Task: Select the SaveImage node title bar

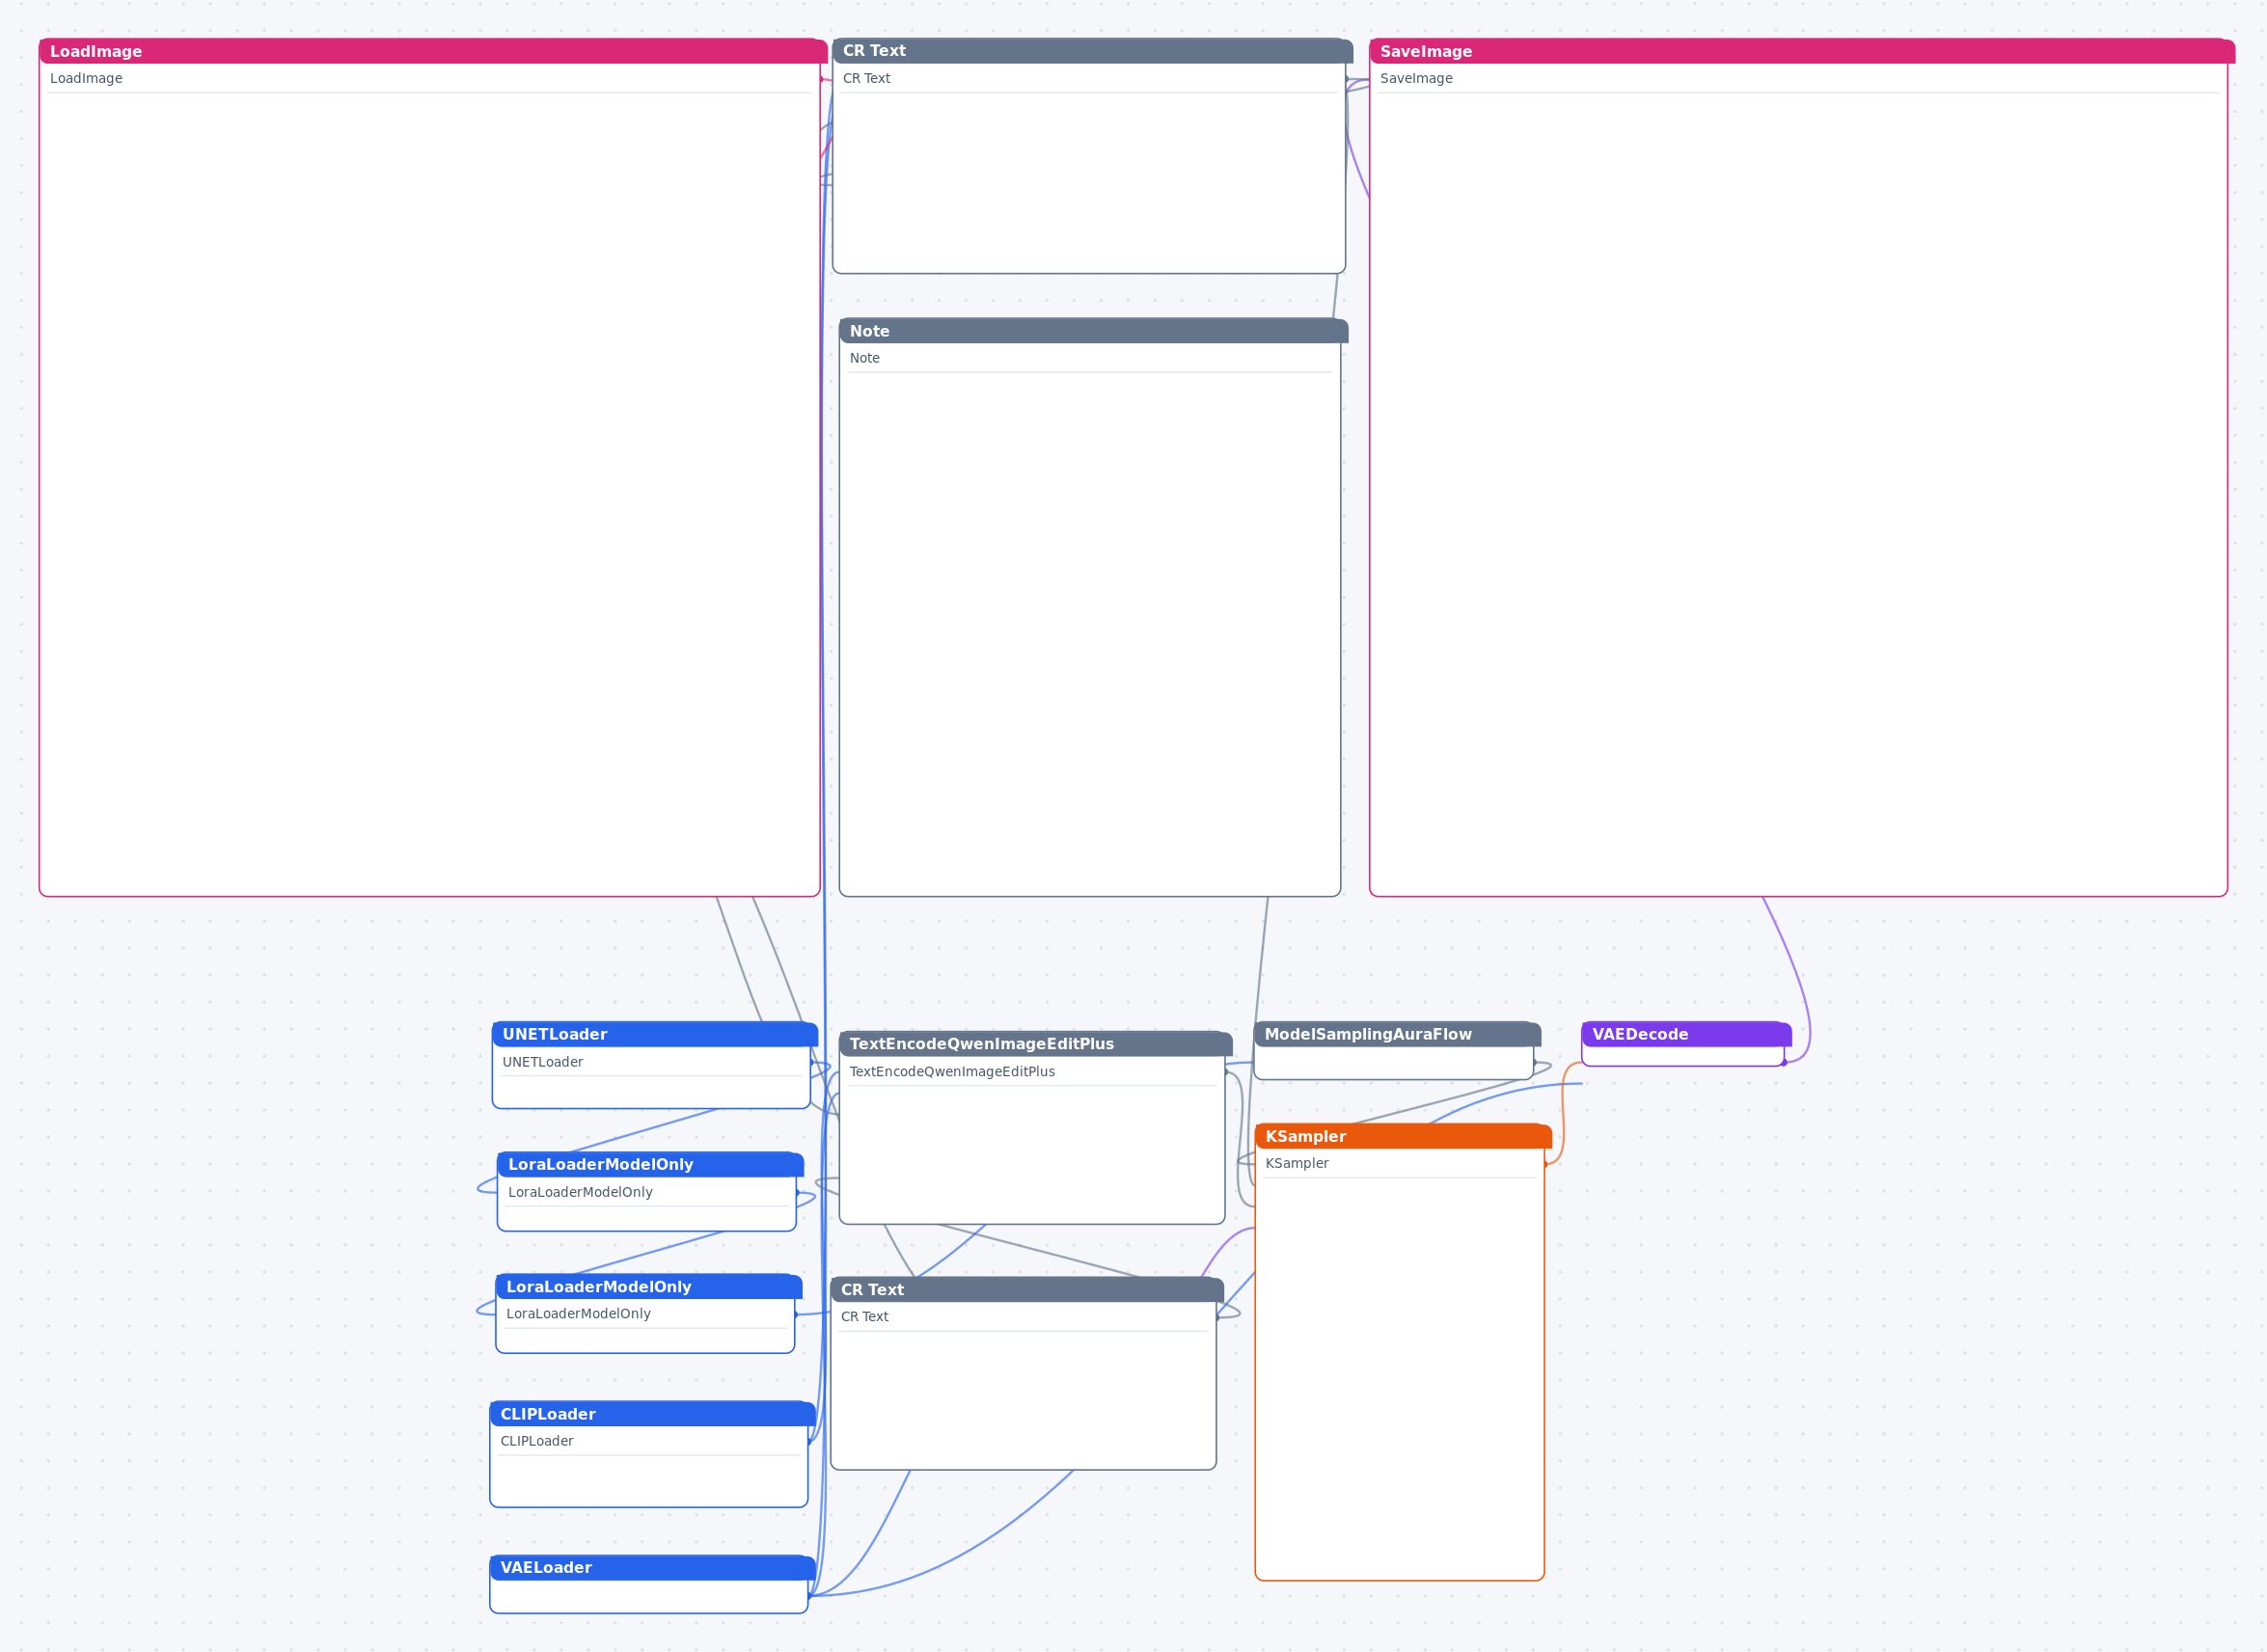Action: coord(1802,51)
